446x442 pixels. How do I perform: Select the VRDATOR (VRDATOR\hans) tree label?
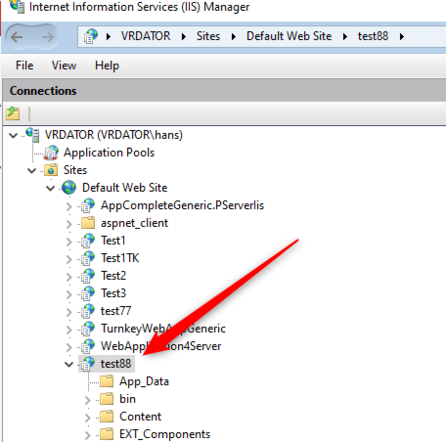[x=114, y=135]
